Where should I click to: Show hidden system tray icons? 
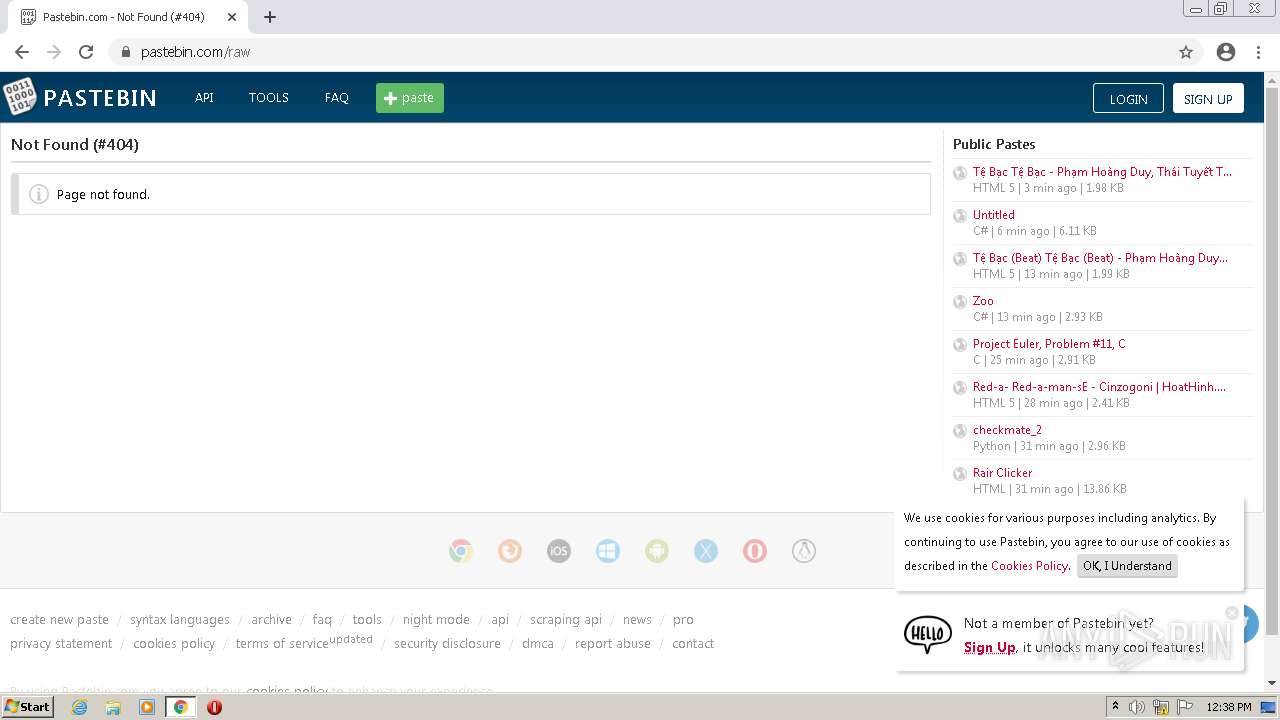point(1115,707)
